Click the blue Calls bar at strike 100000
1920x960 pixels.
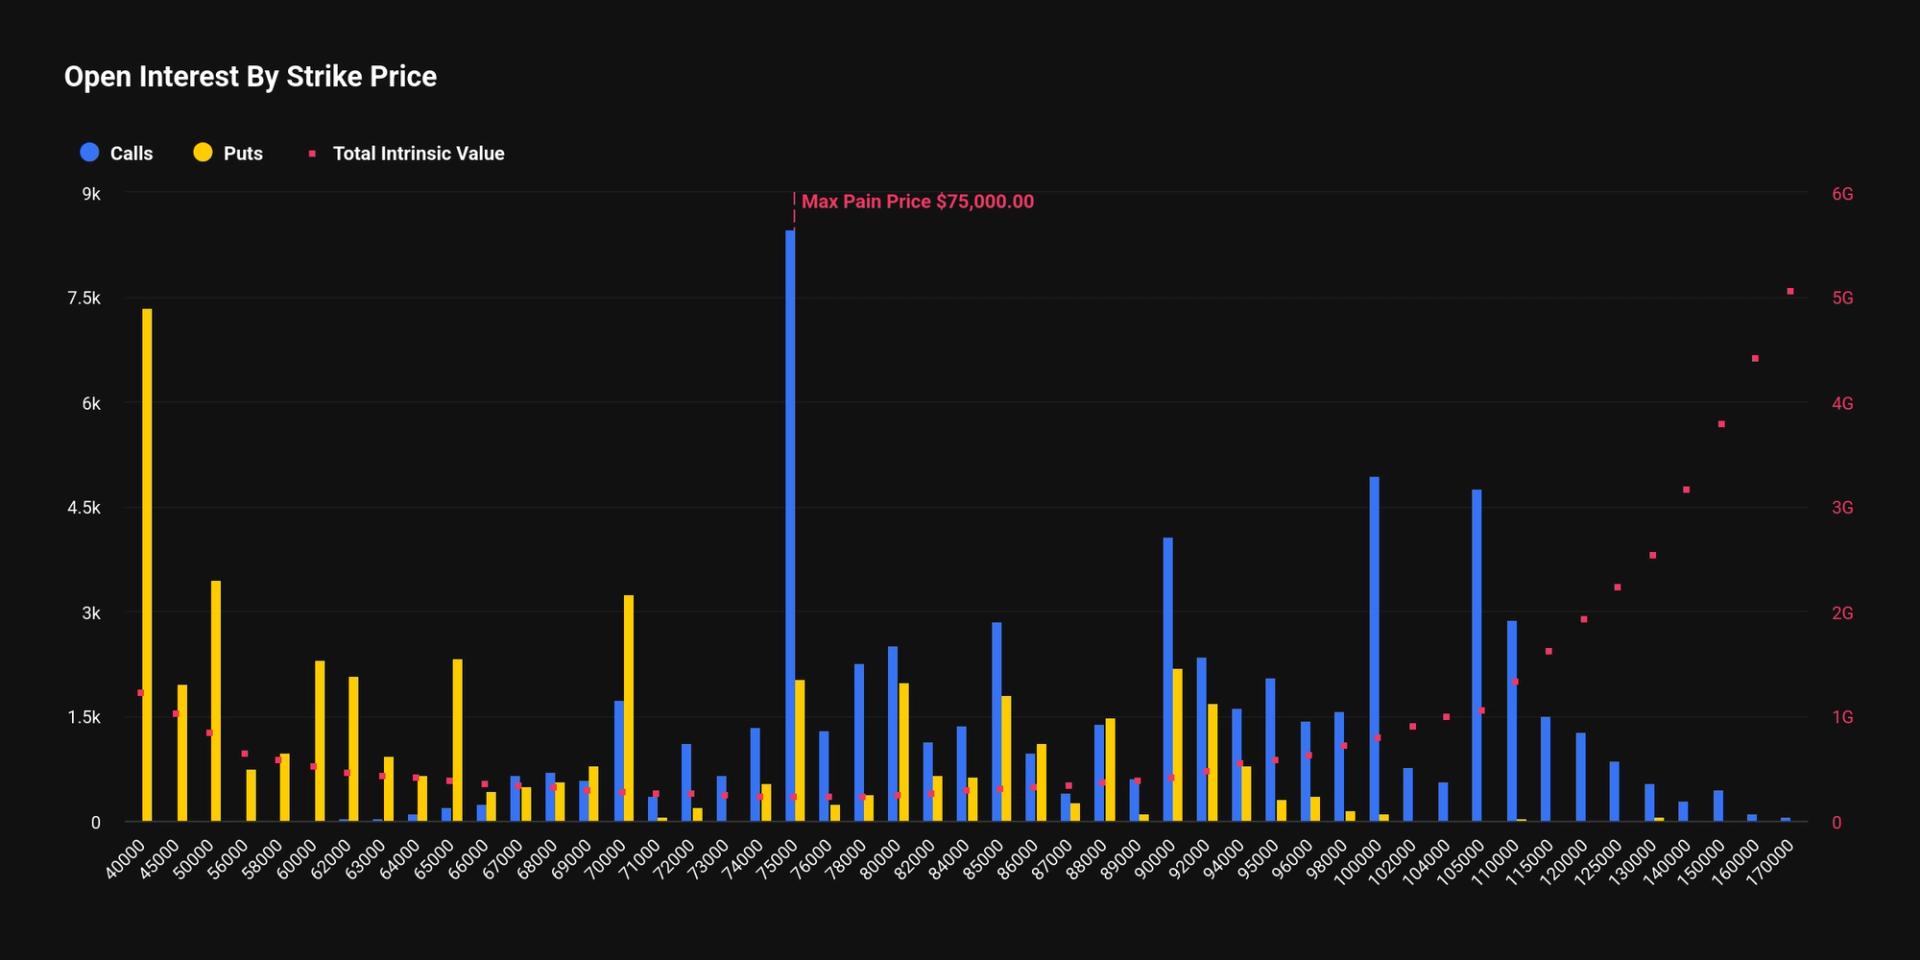[x=1373, y=650]
